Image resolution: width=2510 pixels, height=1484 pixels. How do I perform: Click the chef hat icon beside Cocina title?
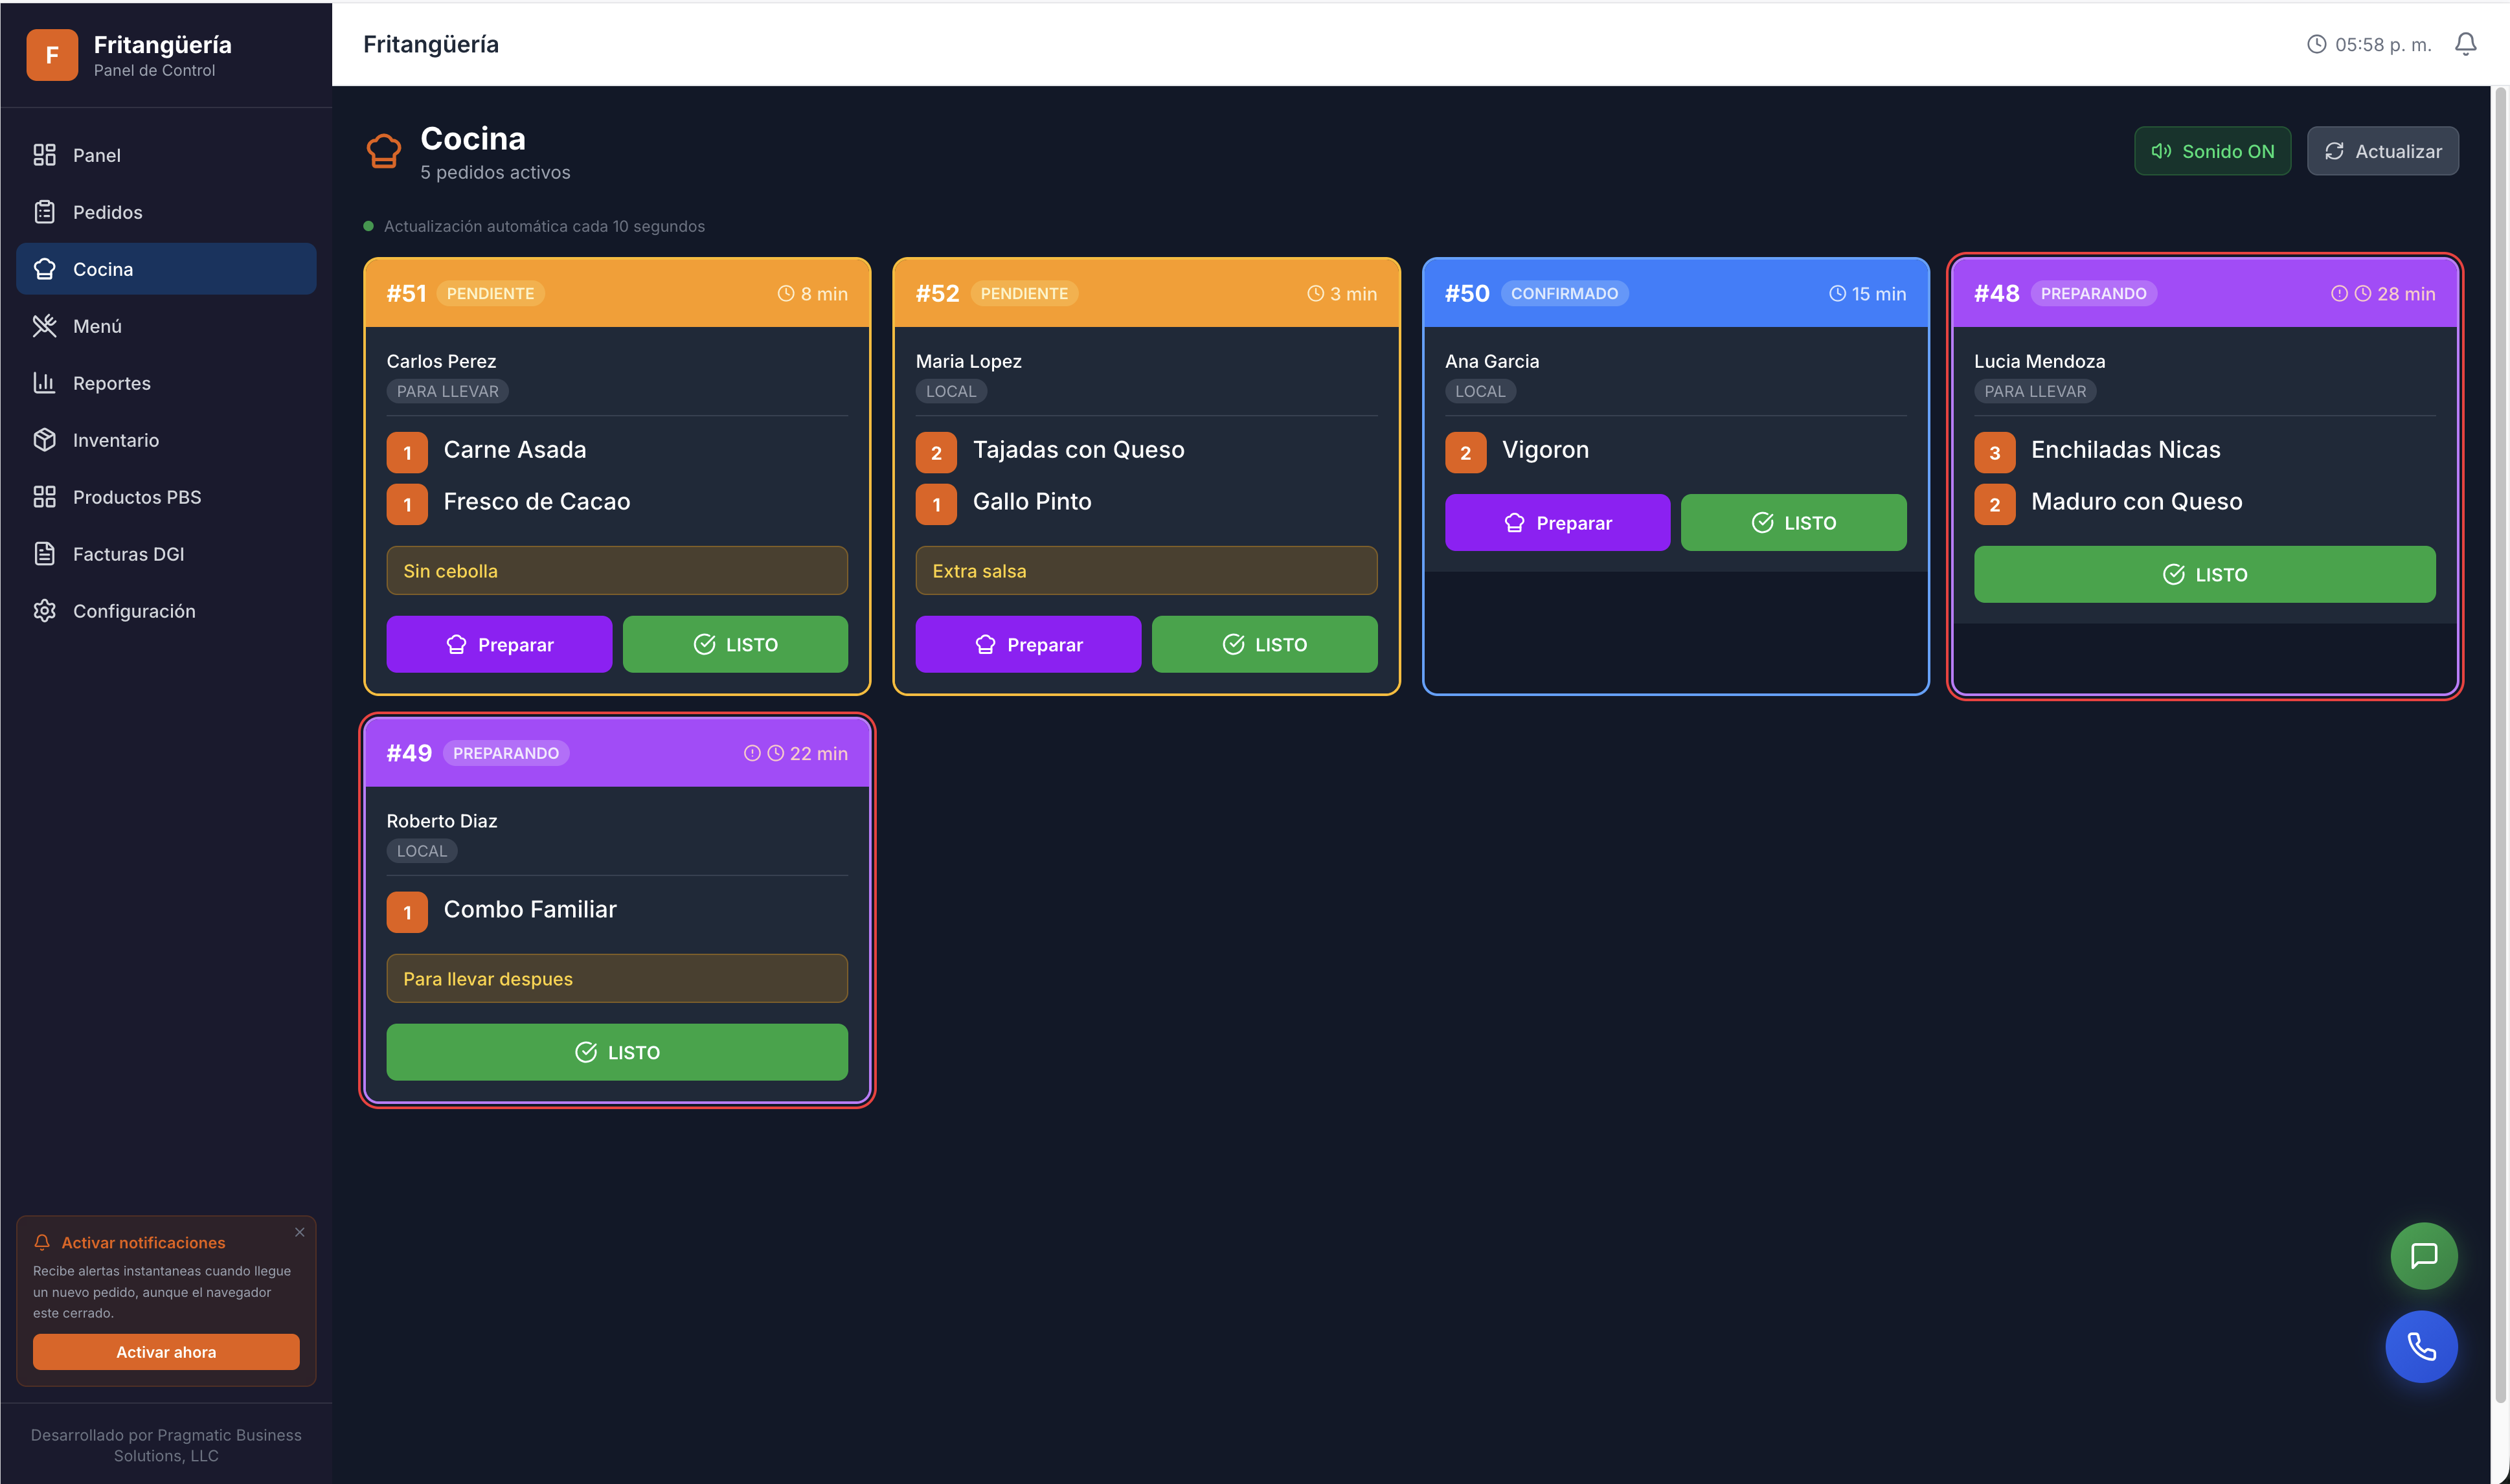tap(383, 151)
